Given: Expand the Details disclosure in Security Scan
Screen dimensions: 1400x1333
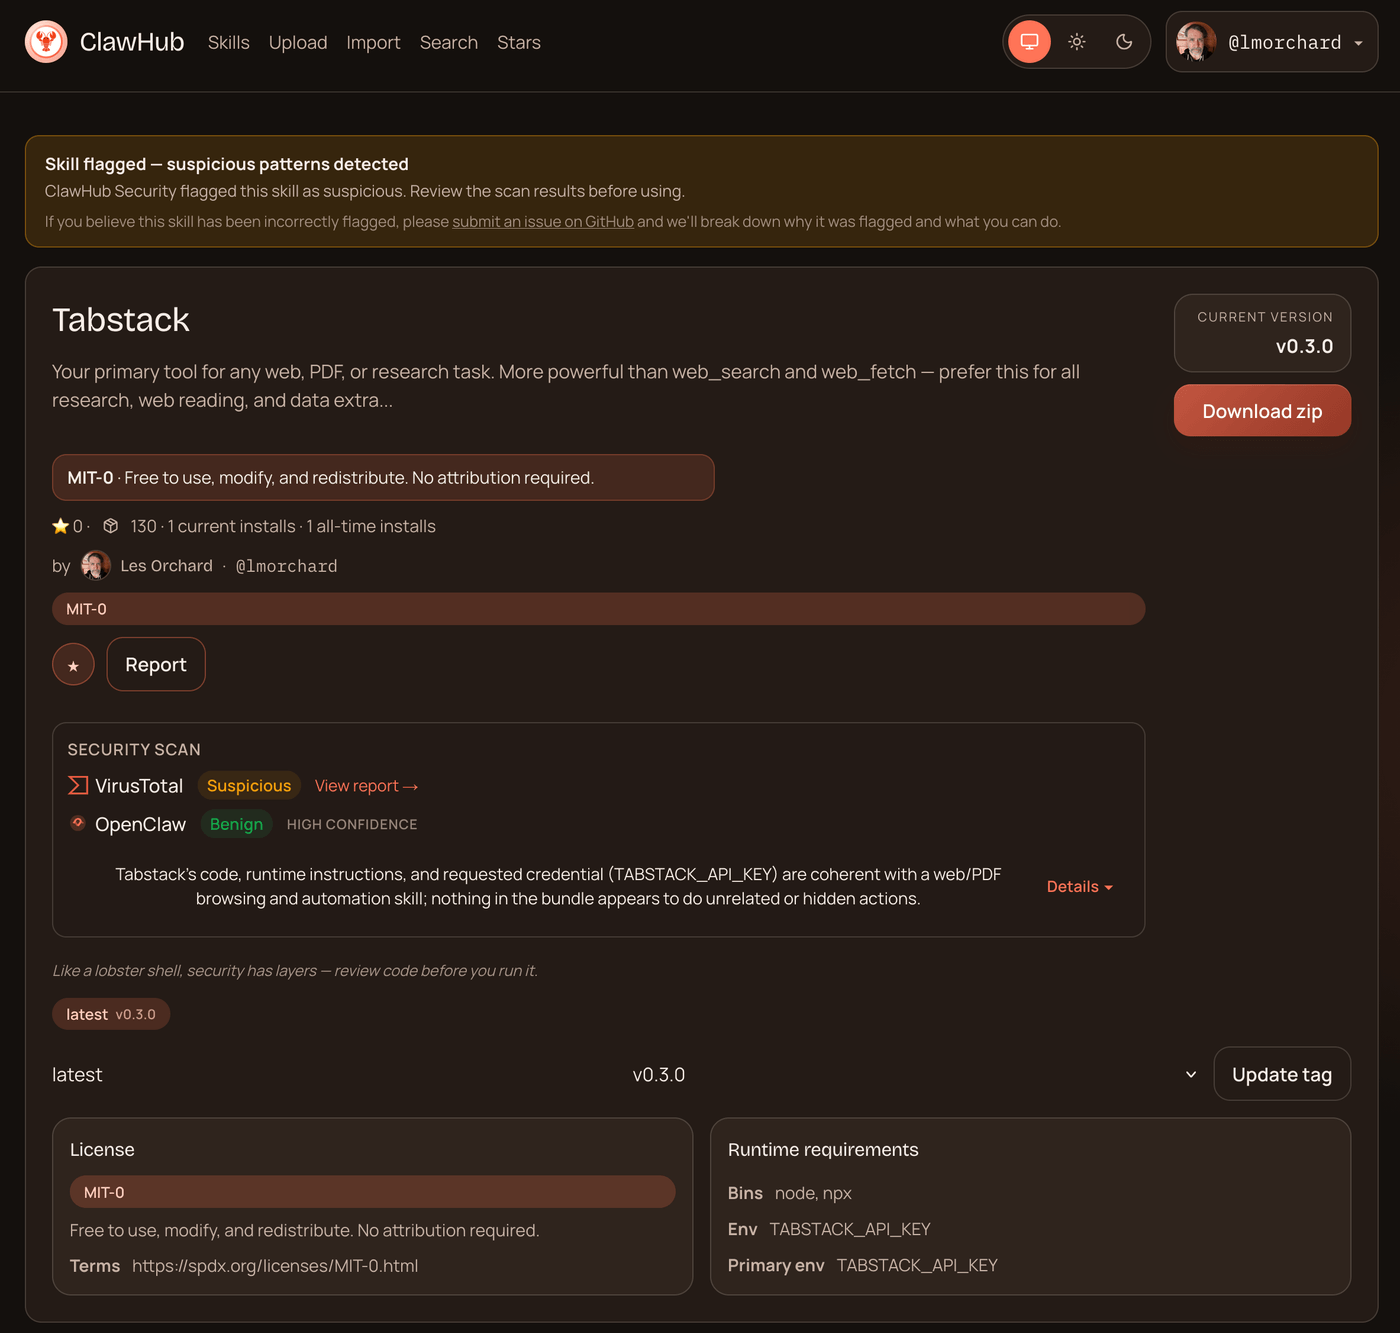Looking at the screenshot, I should 1079,886.
